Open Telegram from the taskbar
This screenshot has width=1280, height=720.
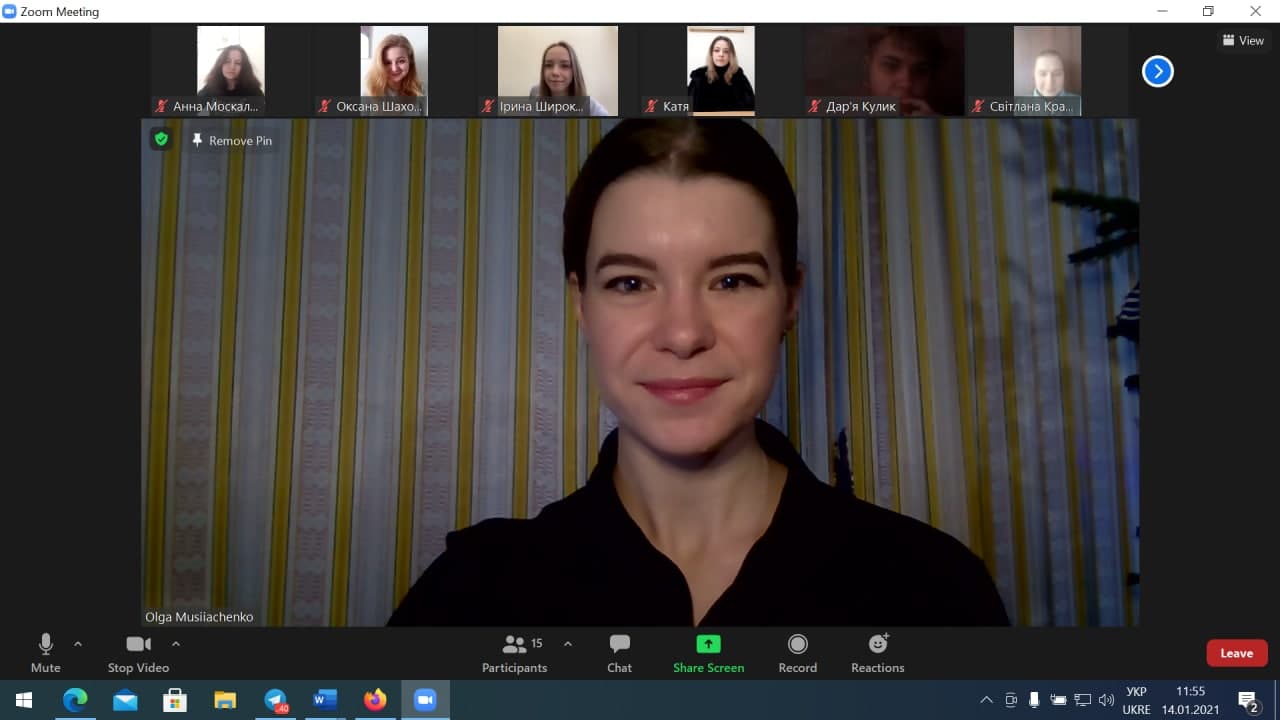(x=275, y=700)
